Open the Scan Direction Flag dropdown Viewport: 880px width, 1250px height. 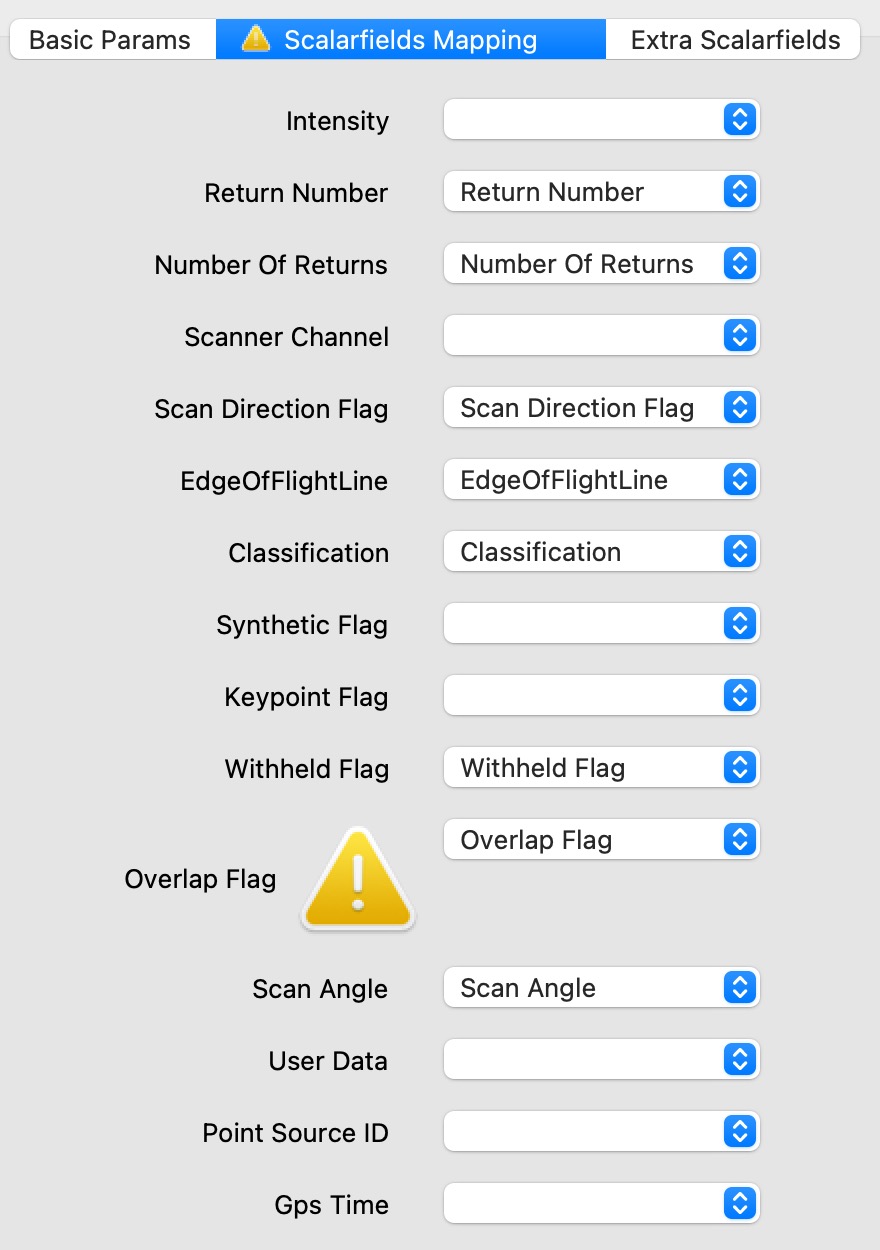pyautogui.click(x=601, y=408)
